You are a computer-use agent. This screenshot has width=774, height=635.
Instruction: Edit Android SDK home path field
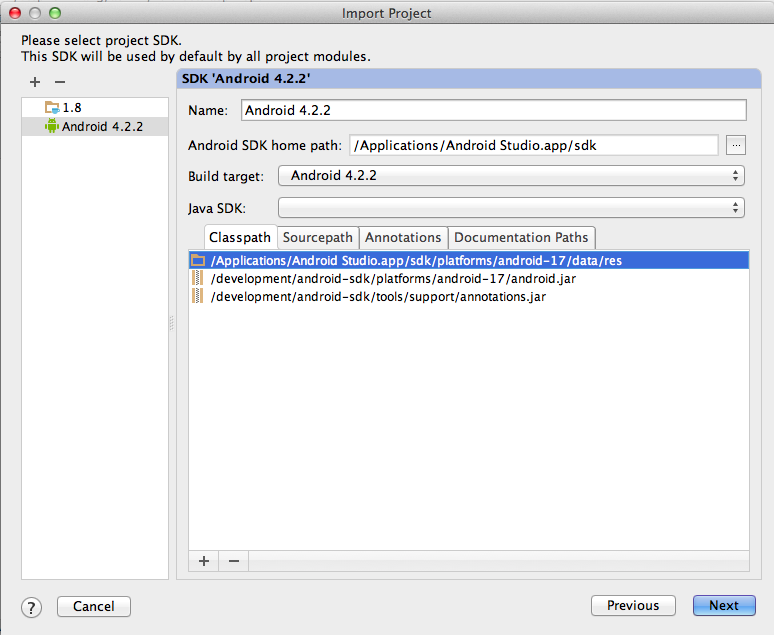[x=534, y=145]
